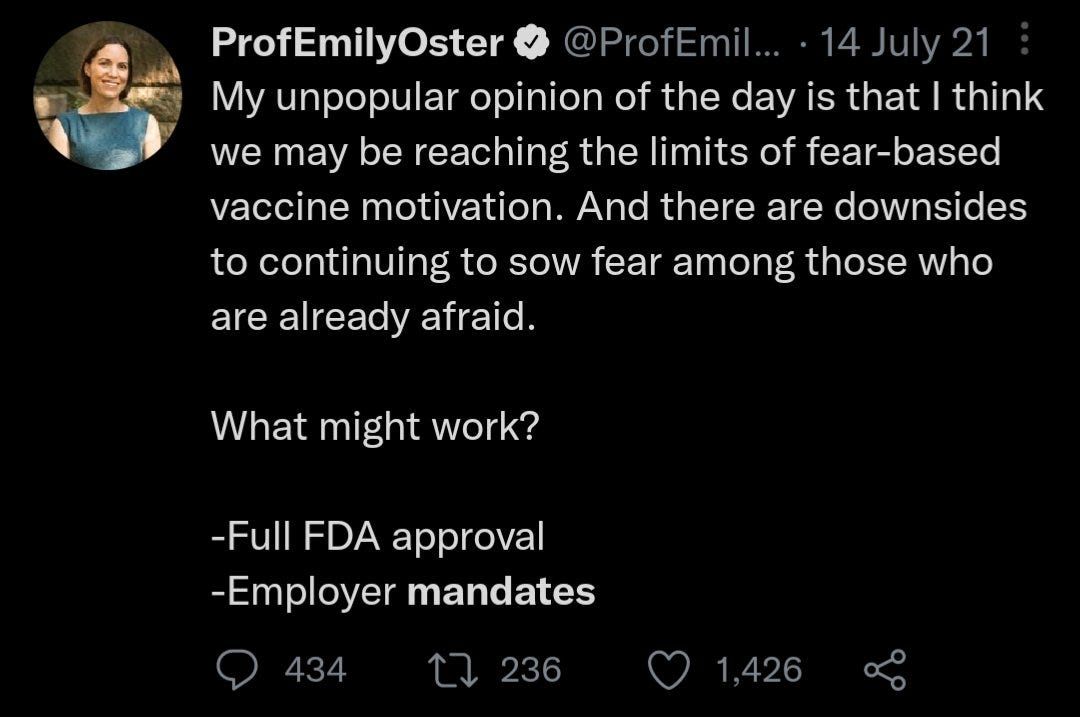This screenshot has height=717, width=1080.
Task: Click the word "-Employer" in the tweet
Action: coord(304,591)
